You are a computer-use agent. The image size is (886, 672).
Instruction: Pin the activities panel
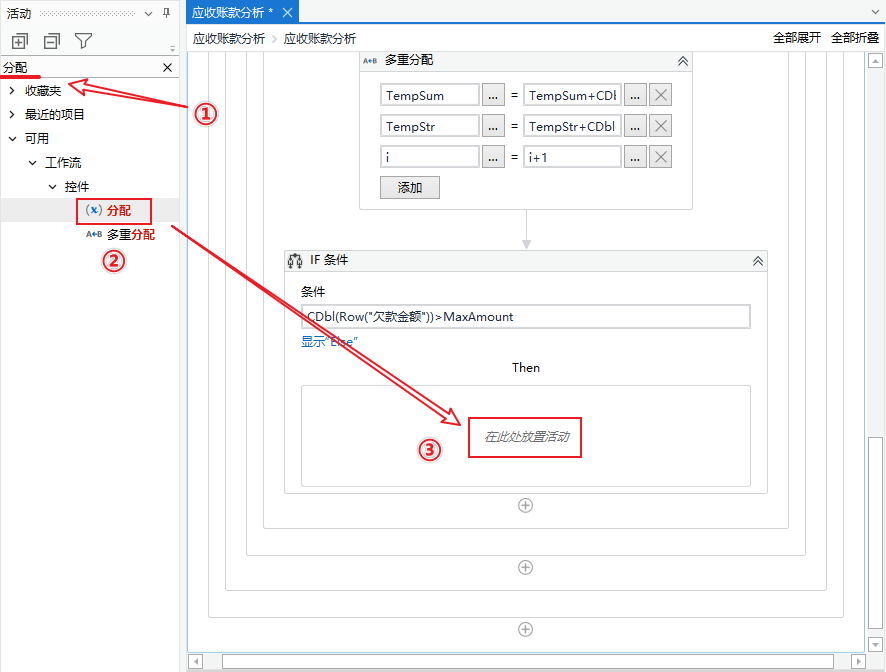(x=166, y=13)
